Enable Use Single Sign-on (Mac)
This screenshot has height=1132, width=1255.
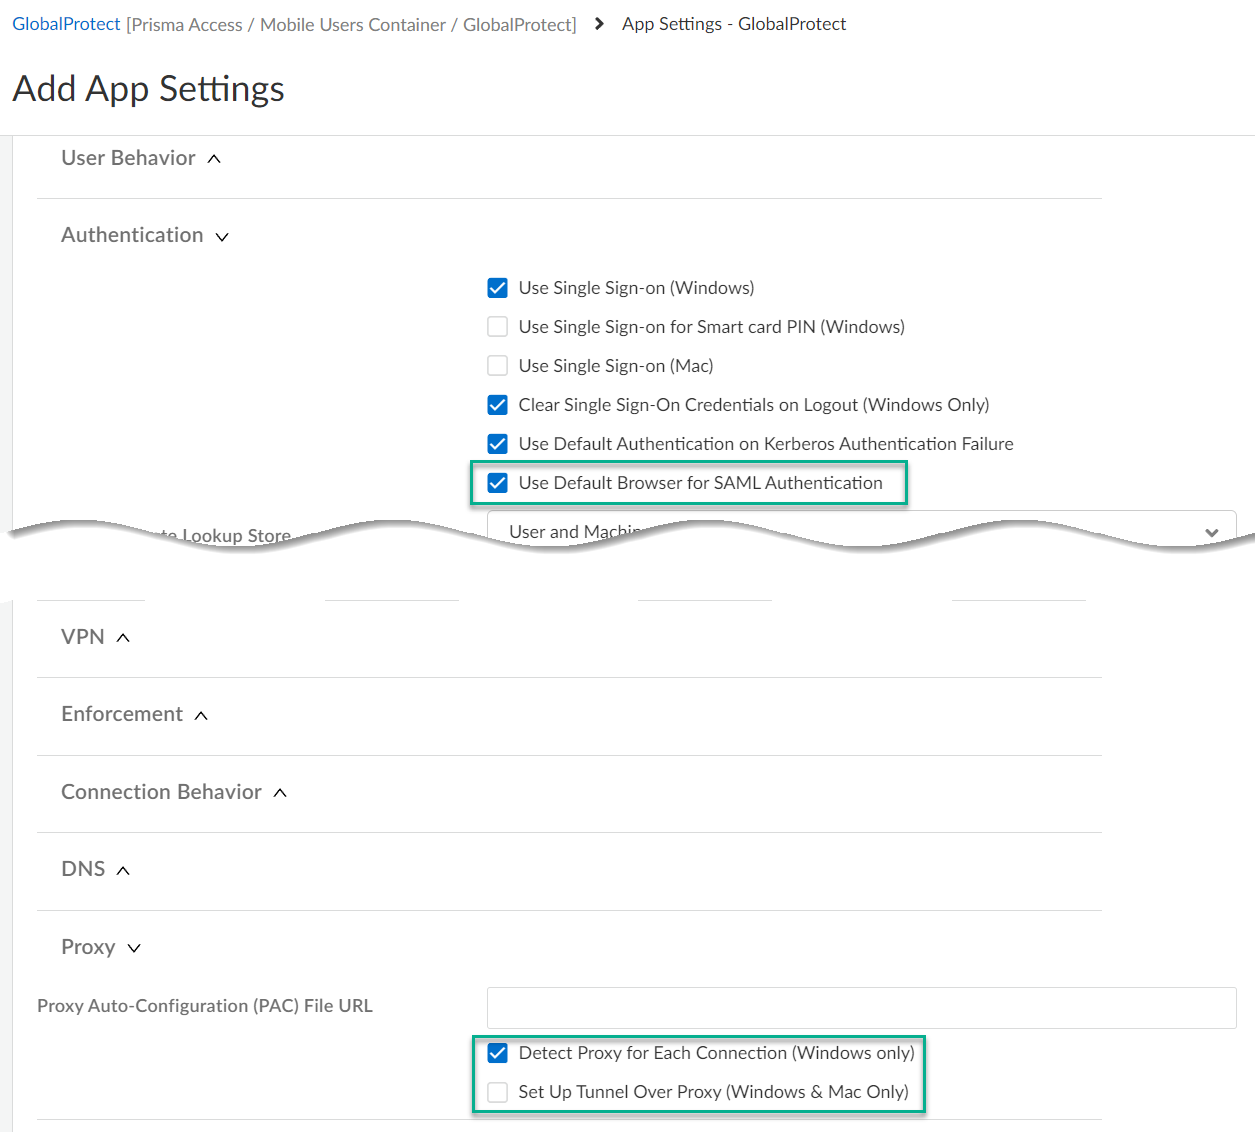pyautogui.click(x=497, y=366)
